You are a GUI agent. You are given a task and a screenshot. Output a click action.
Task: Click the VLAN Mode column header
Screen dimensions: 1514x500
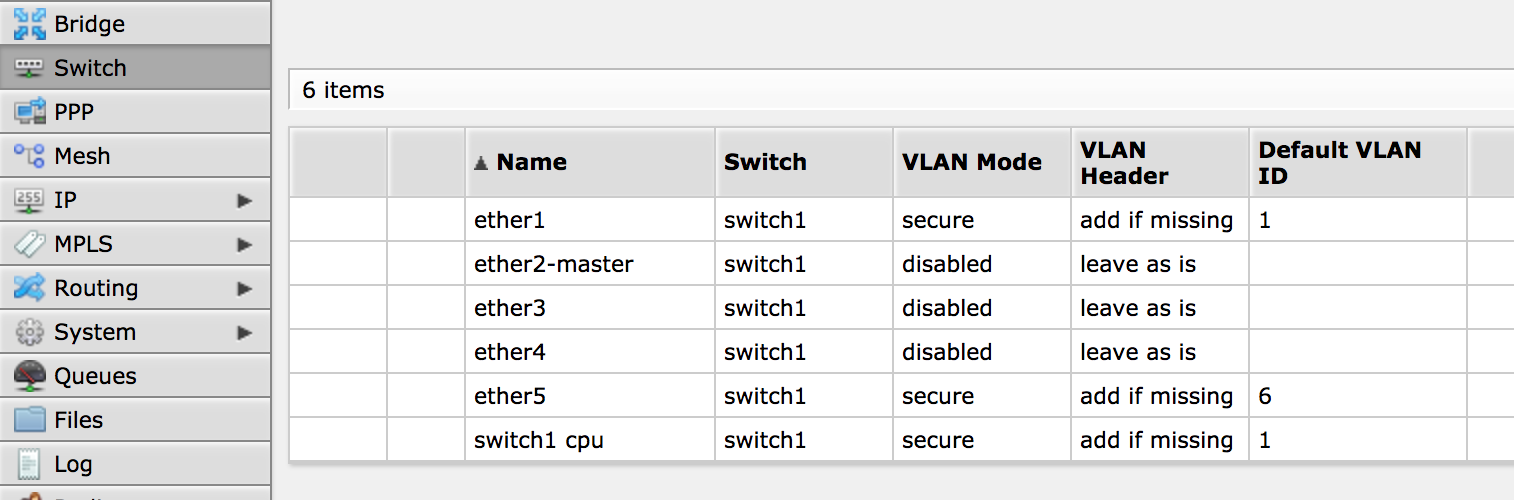click(x=971, y=162)
